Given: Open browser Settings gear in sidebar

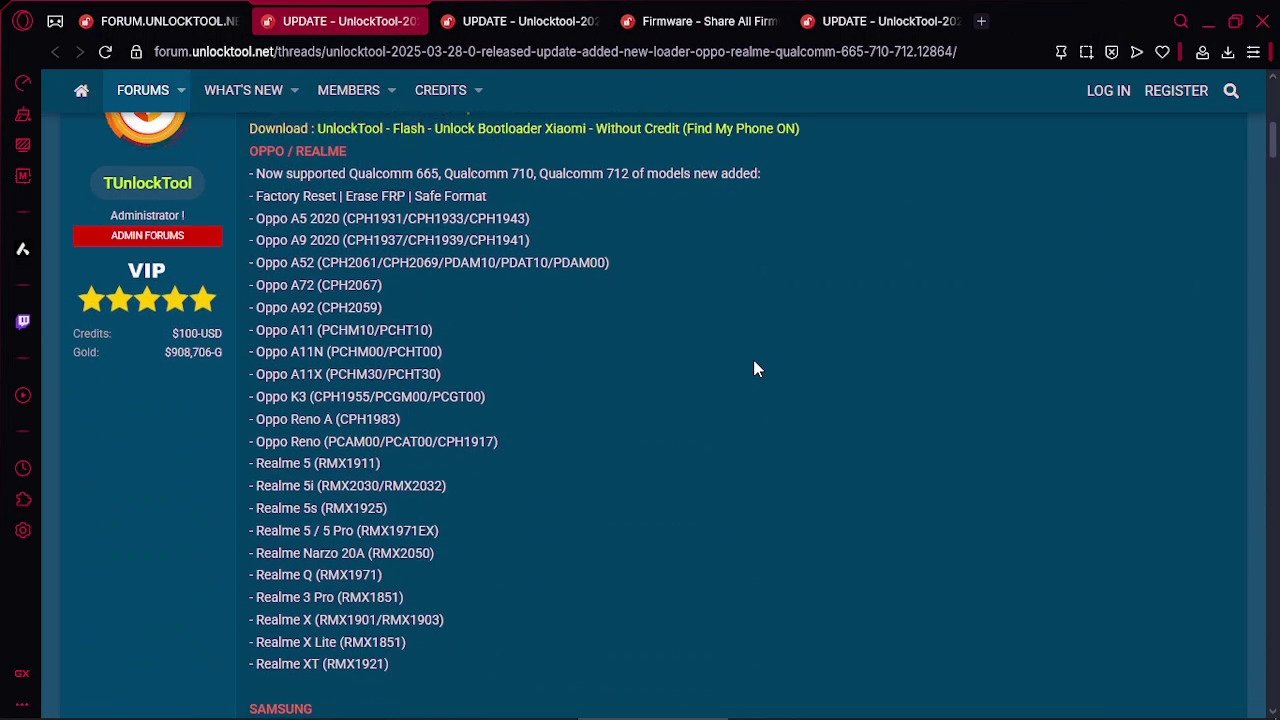Looking at the screenshot, I should [x=22, y=531].
